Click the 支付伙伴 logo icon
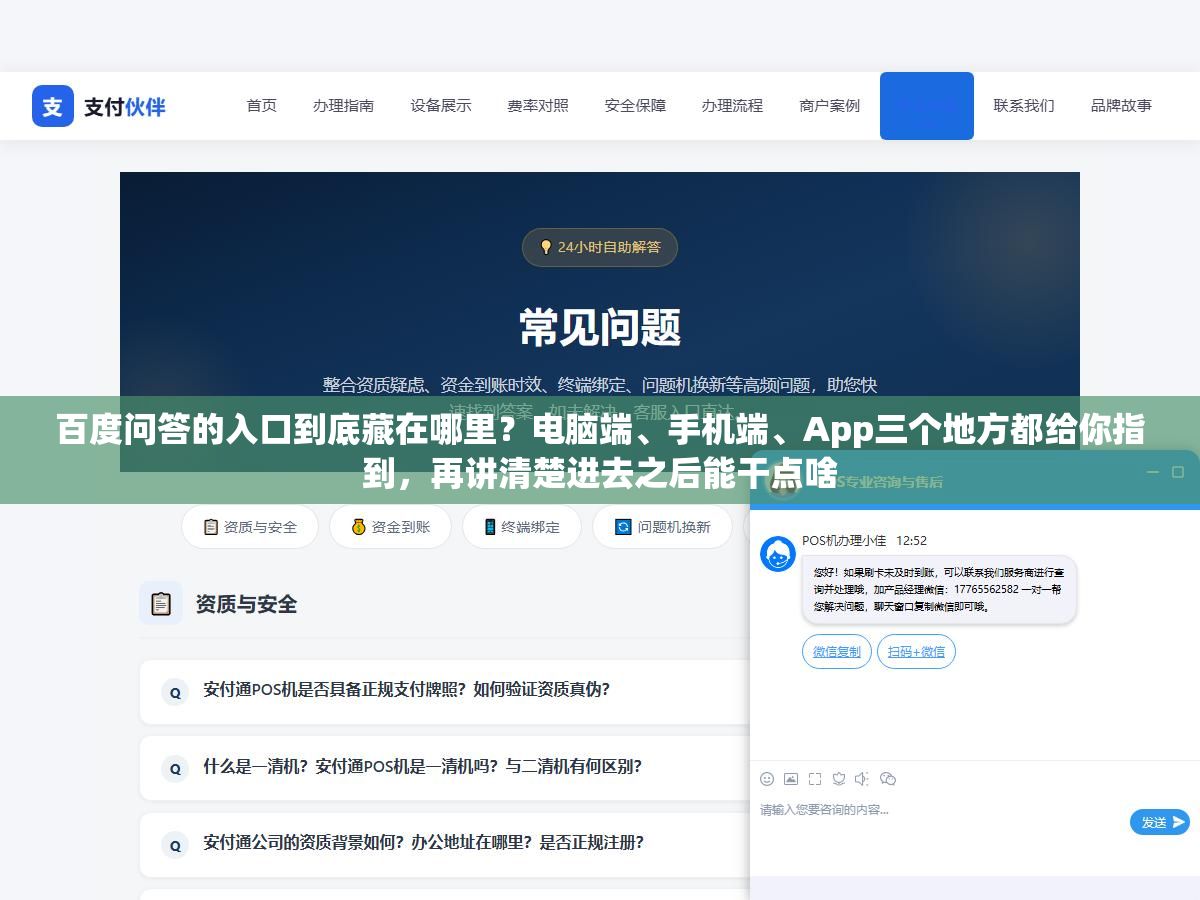The image size is (1200, 900). coord(53,106)
